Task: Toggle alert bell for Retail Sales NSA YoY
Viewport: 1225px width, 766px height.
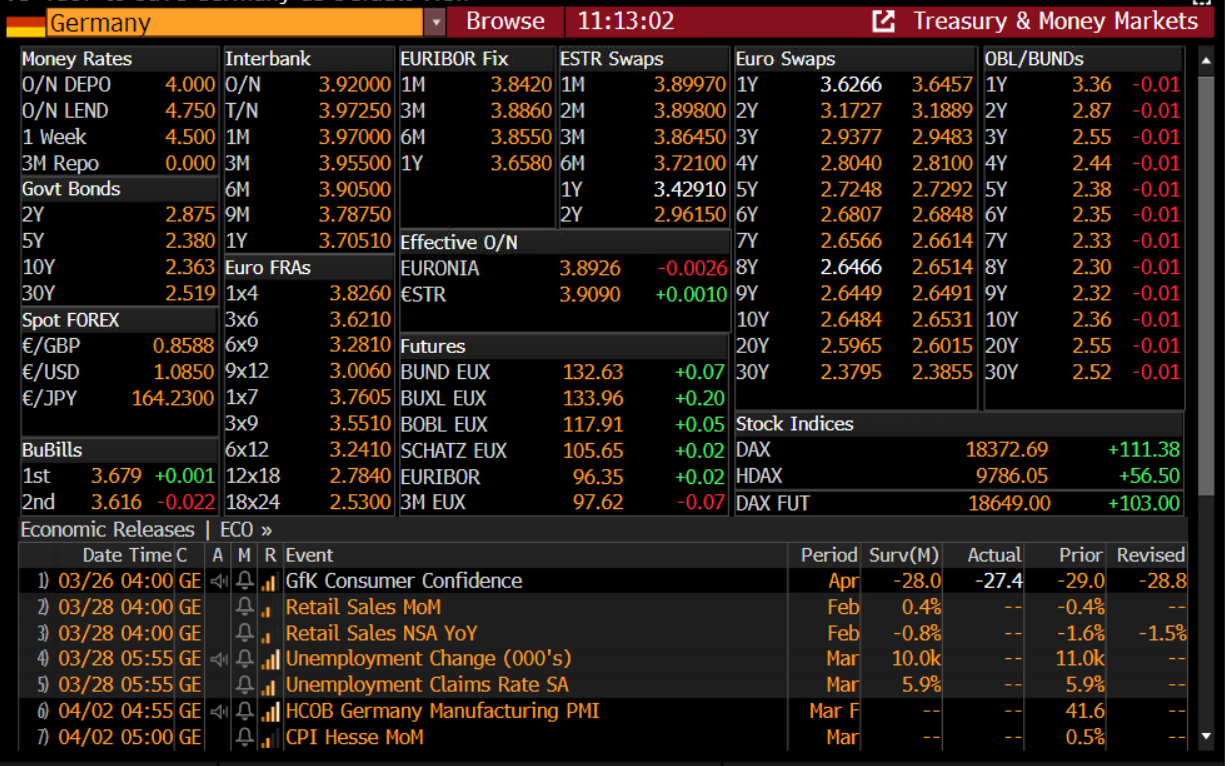Action: point(244,633)
